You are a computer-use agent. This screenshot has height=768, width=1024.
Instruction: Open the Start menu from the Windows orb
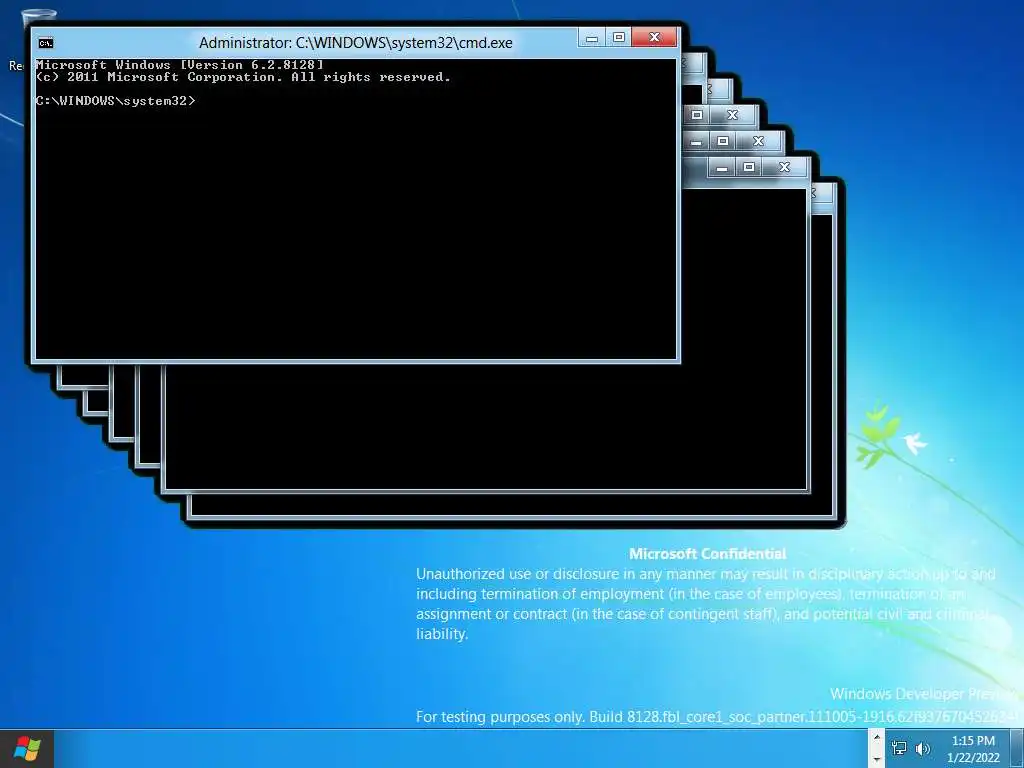click(27, 748)
